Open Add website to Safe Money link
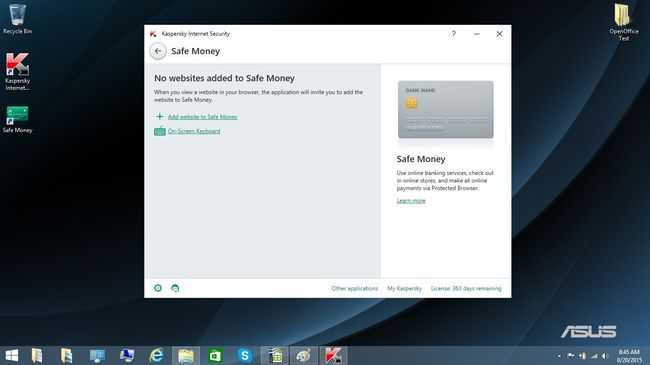650x365 pixels. pyautogui.click(x=203, y=117)
